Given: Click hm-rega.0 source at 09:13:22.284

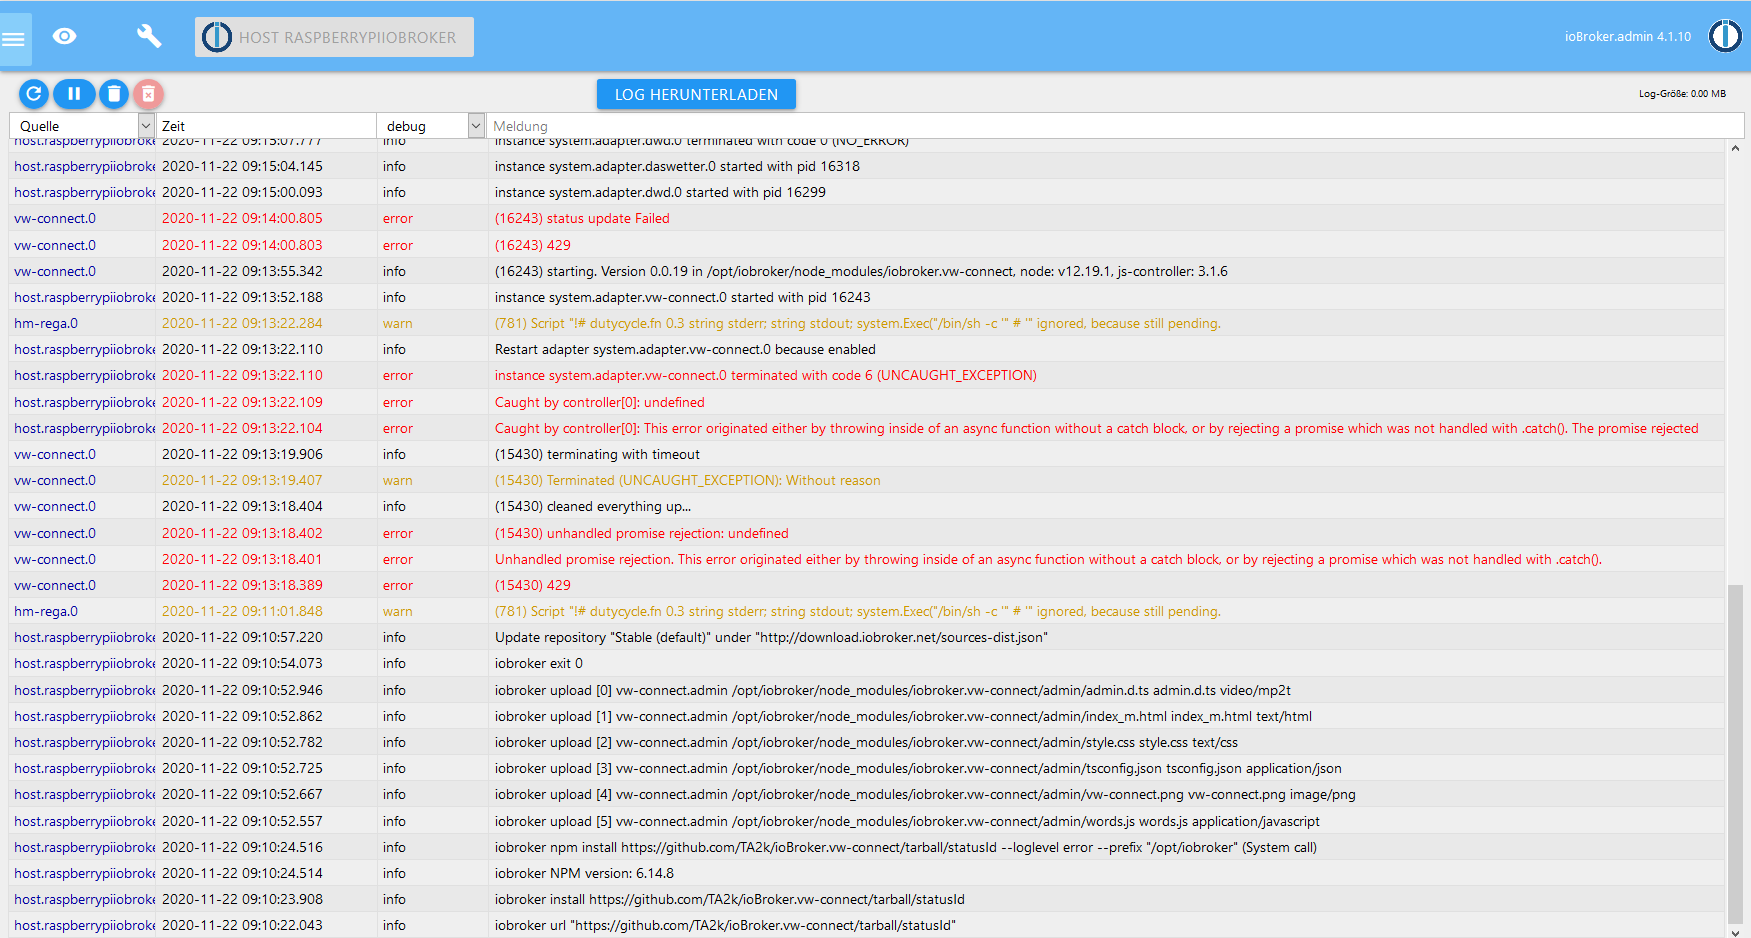Looking at the screenshot, I should (46, 323).
